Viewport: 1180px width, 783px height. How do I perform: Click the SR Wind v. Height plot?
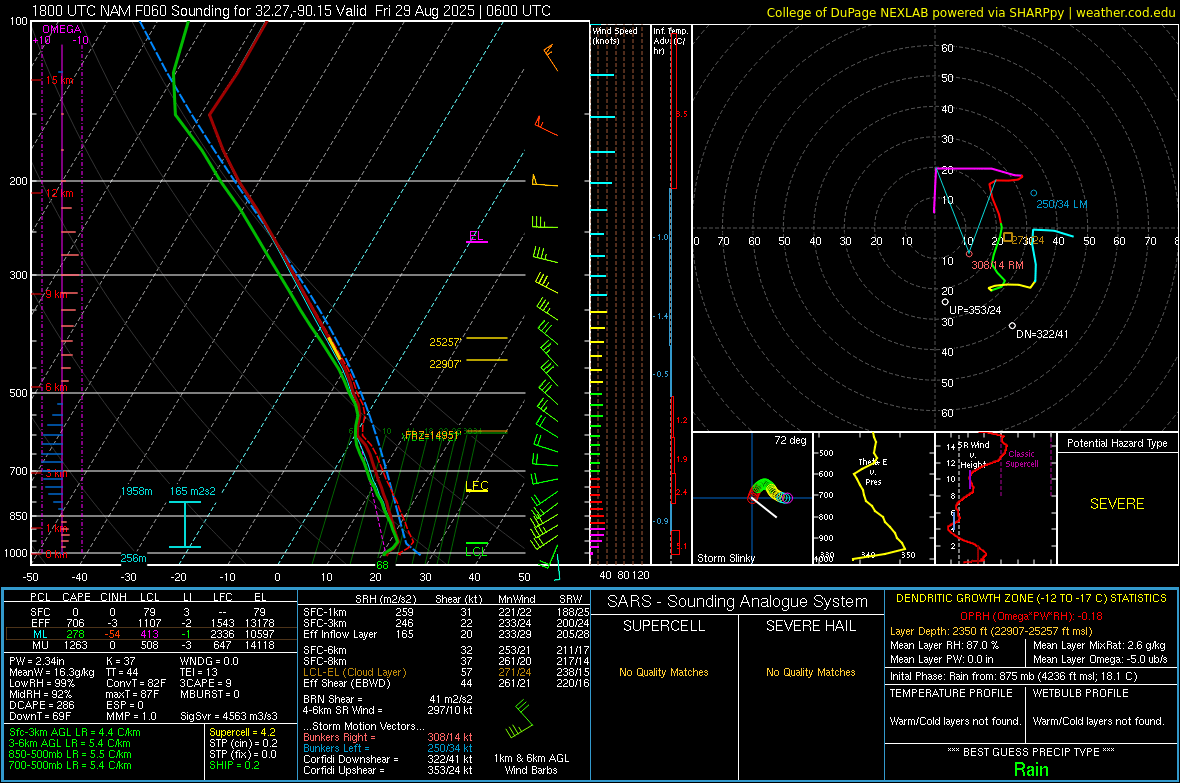tap(996, 498)
